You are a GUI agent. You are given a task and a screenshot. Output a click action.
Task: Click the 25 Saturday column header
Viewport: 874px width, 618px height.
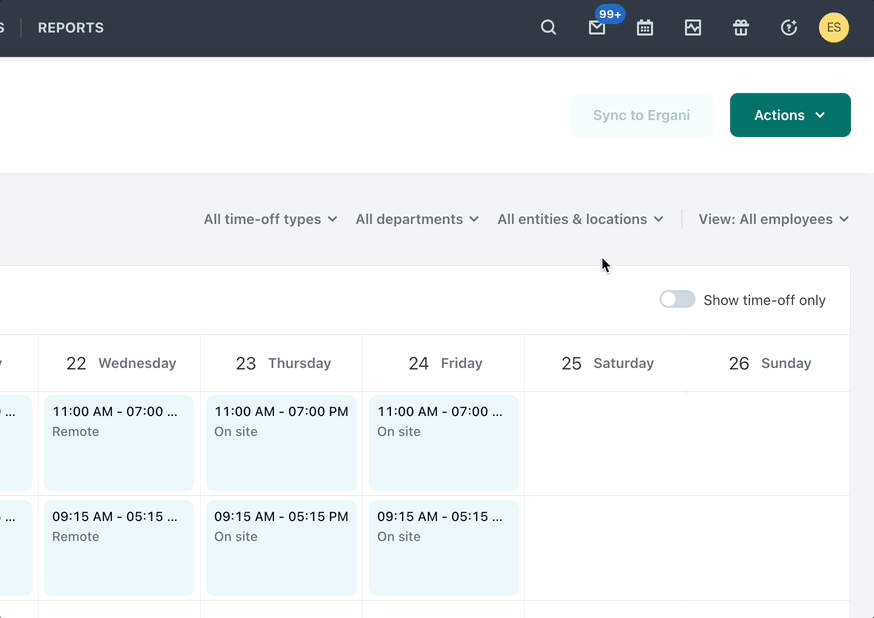(607, 363)
